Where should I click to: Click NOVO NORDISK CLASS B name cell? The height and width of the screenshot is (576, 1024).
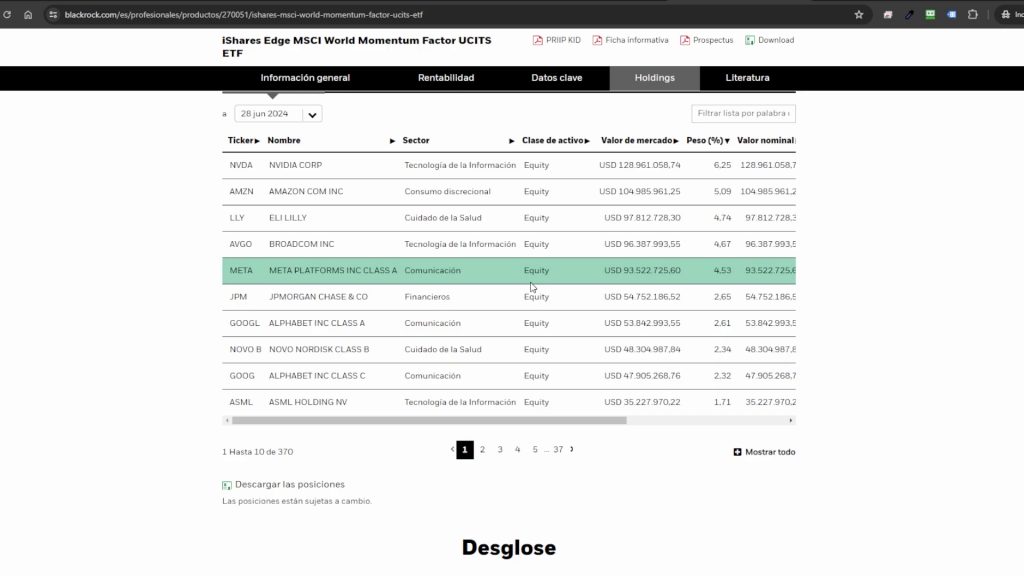coord(319,349)
